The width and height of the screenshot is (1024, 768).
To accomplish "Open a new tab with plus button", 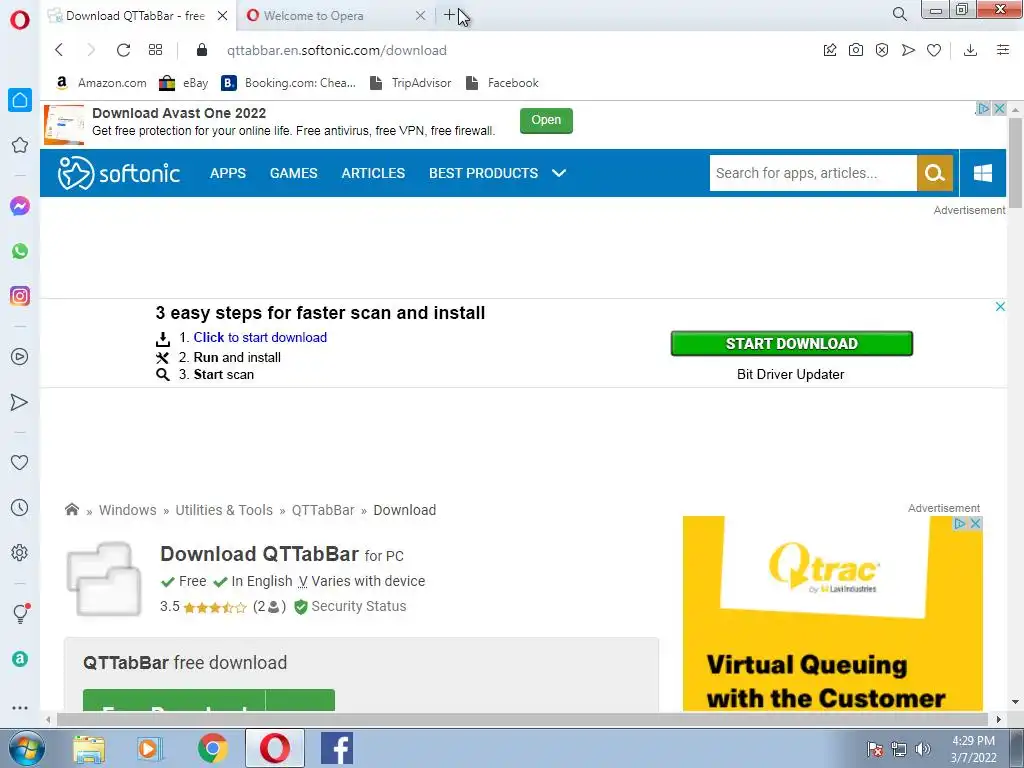I will 449,14.
